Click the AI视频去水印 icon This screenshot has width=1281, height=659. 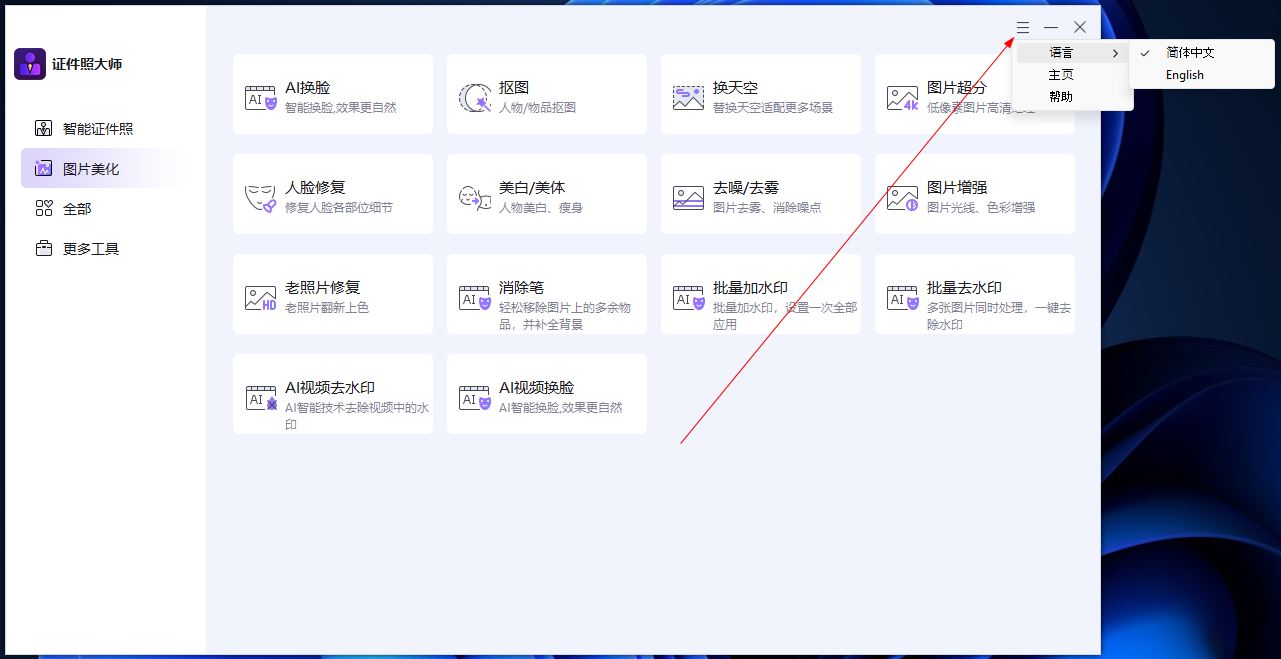coord(261,397)
